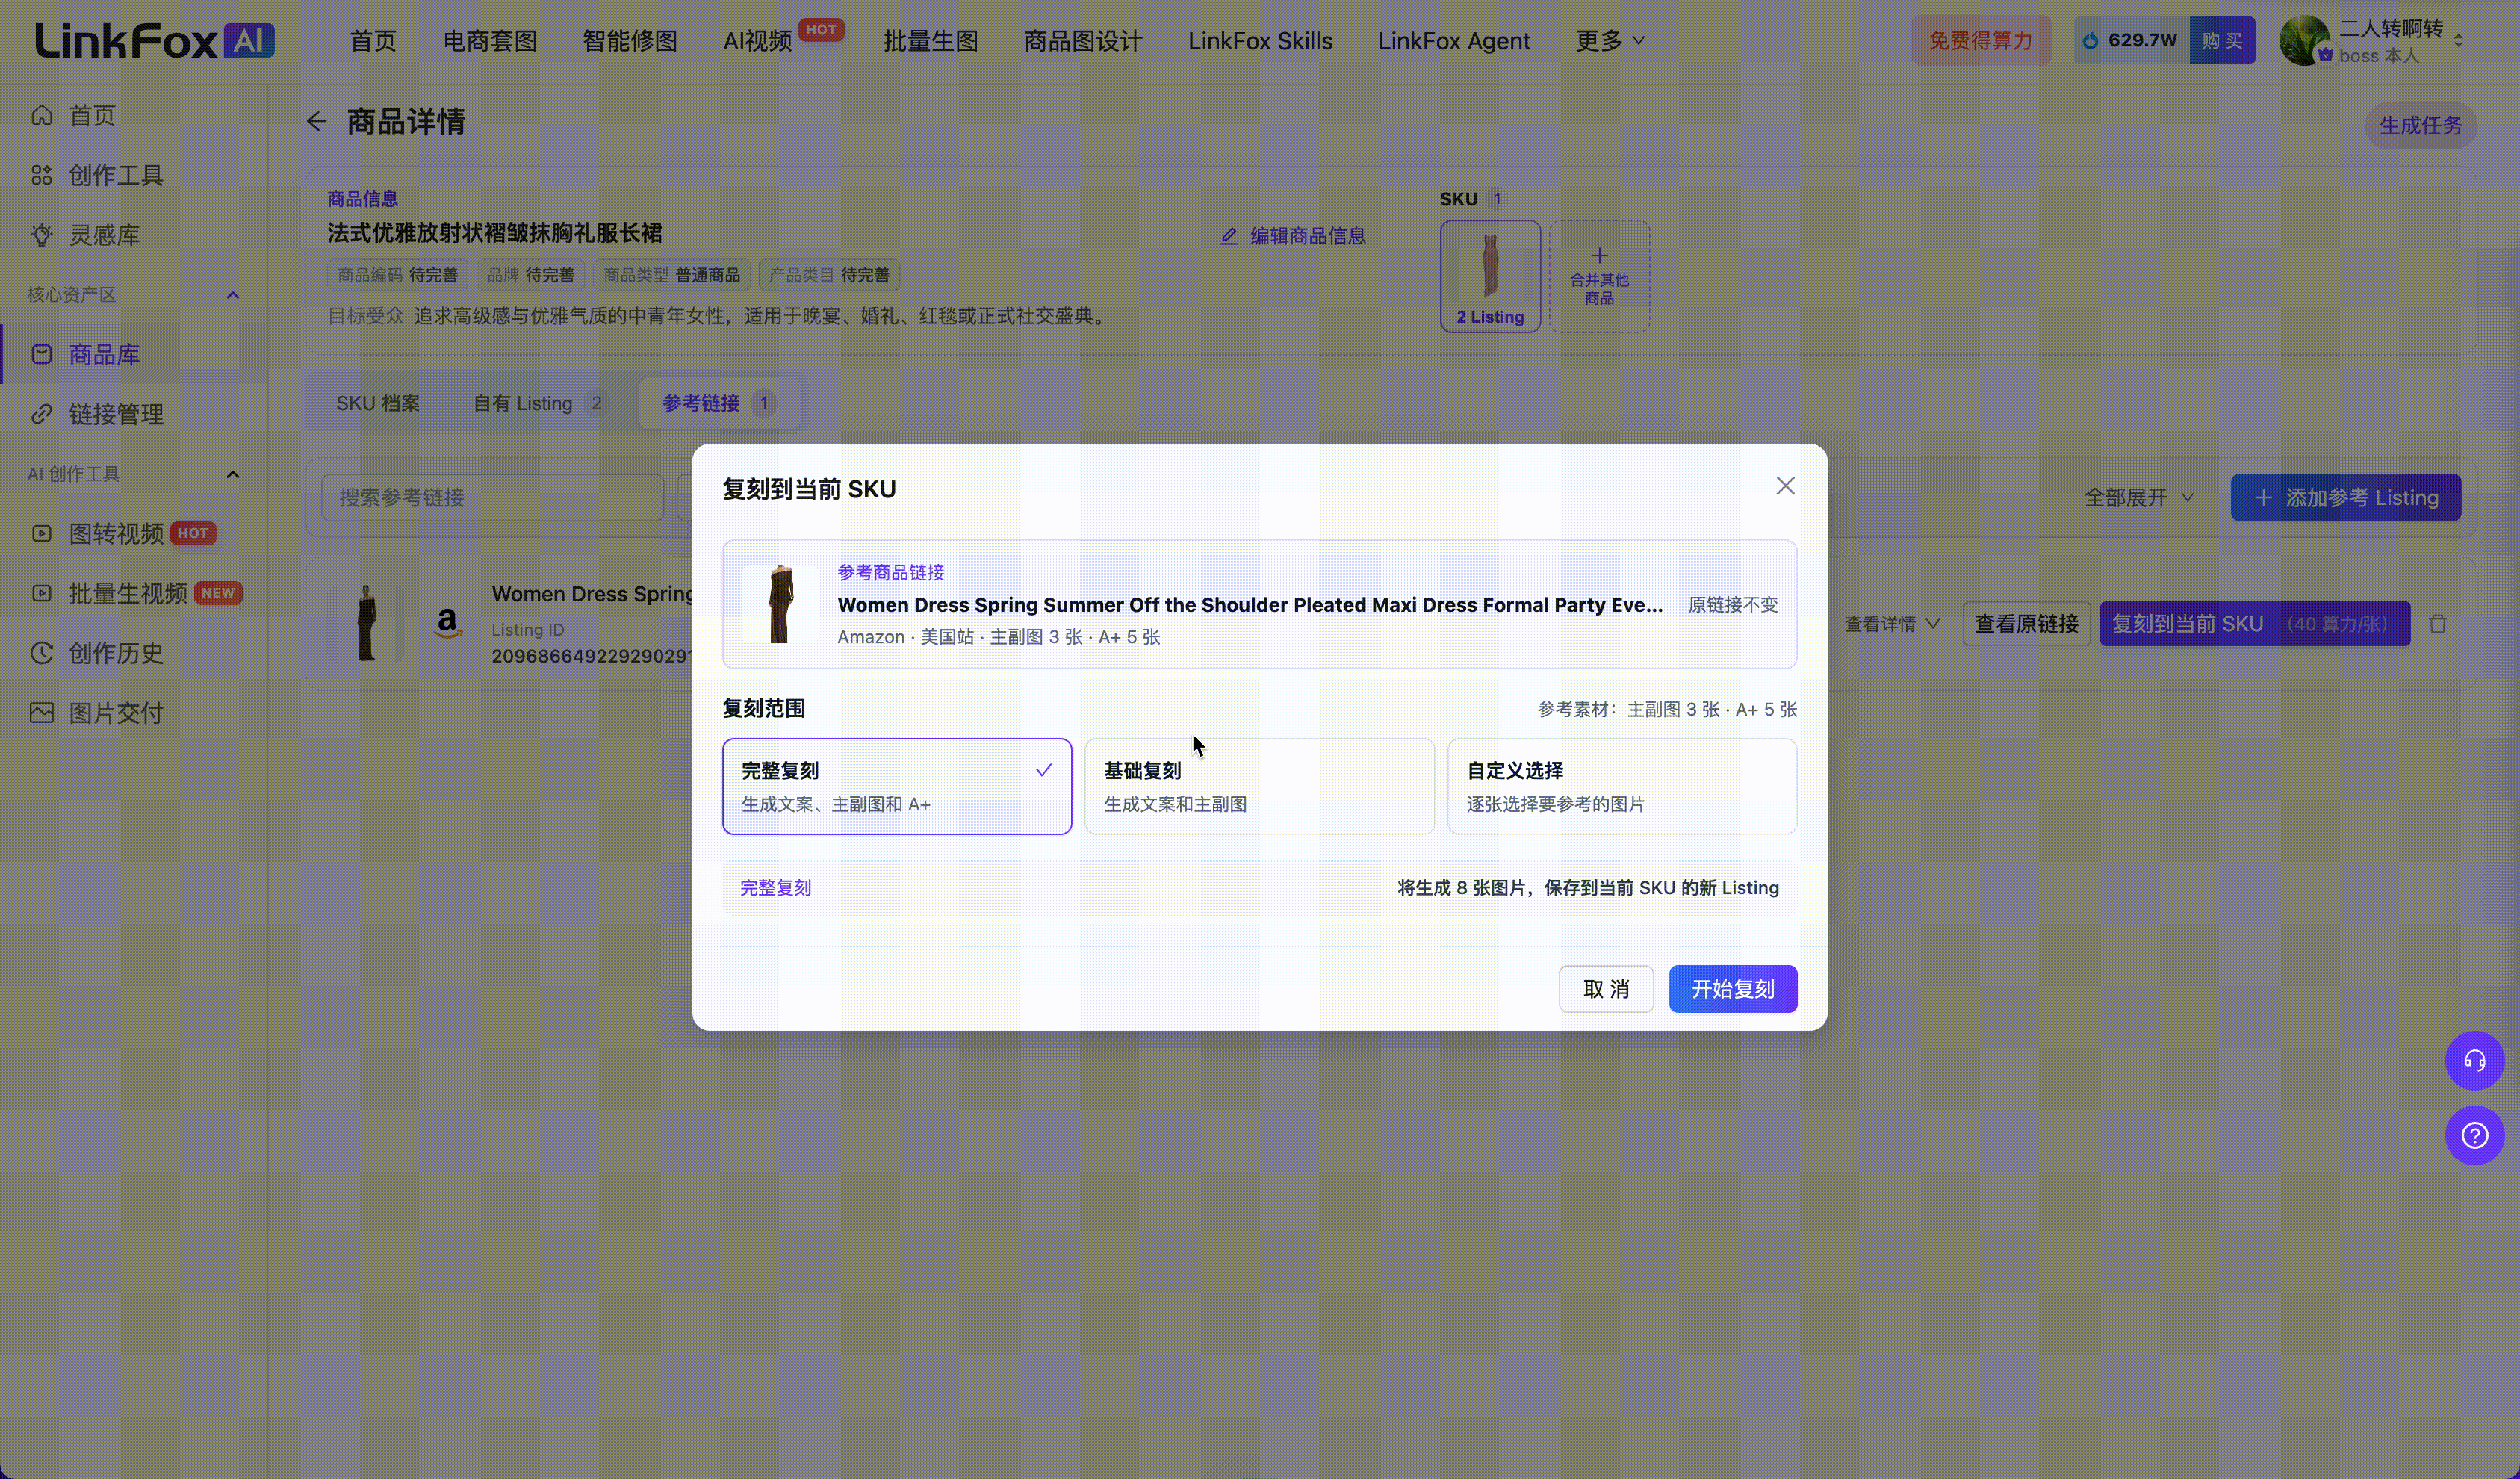The image size is (2520, 1479).
Task: Click the 创作工具 icon in sidebar
Action: click(41, 175)
